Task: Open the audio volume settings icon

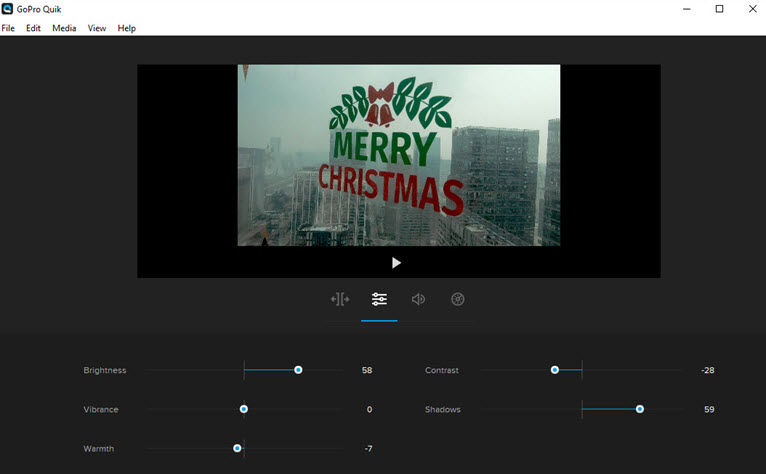Action: 418,299
